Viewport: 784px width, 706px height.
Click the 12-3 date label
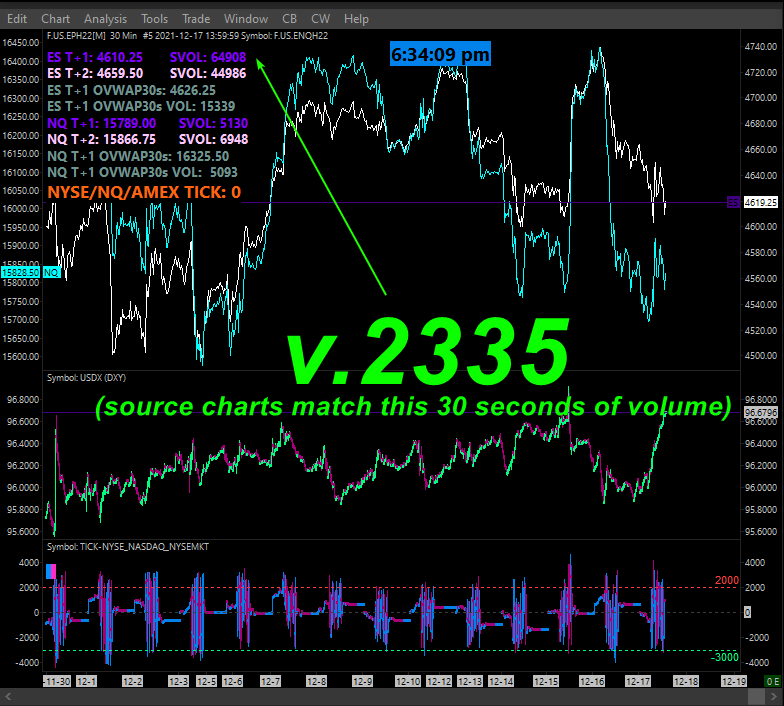(178, 681)
